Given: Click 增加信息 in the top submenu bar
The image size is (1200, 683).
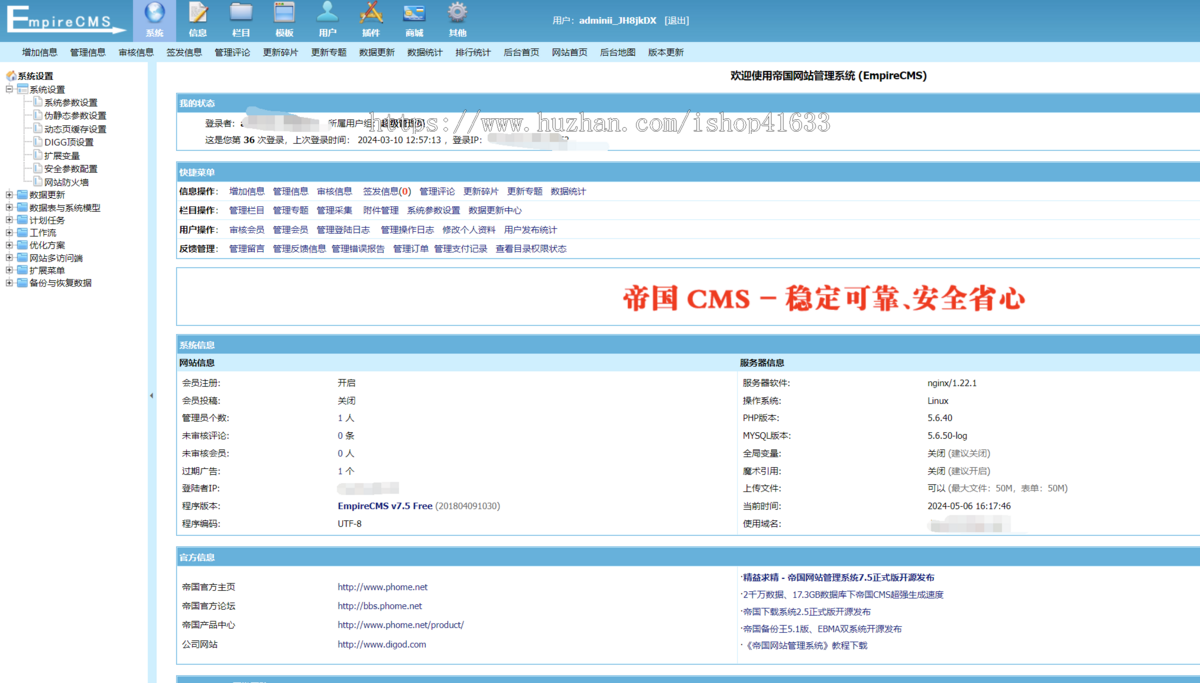Looking at the screenshot, I should (x=40, y=53).
